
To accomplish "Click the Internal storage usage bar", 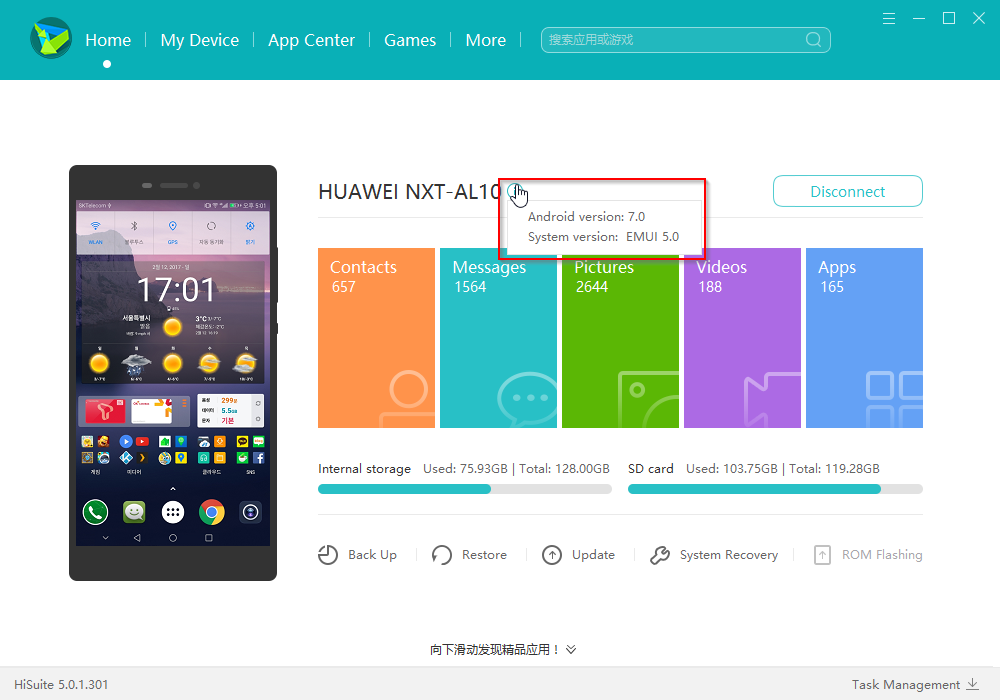I will [464, 489].
